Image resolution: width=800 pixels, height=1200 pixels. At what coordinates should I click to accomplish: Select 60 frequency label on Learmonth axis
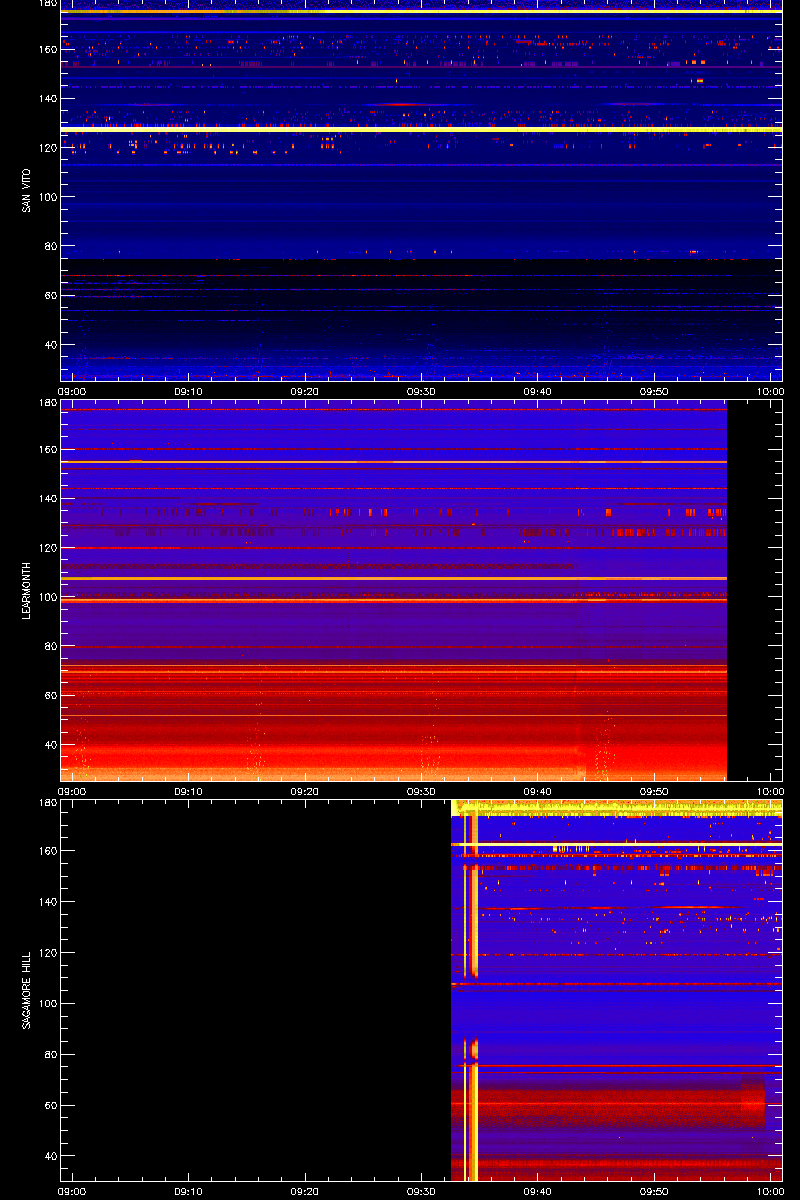(49, 695)
